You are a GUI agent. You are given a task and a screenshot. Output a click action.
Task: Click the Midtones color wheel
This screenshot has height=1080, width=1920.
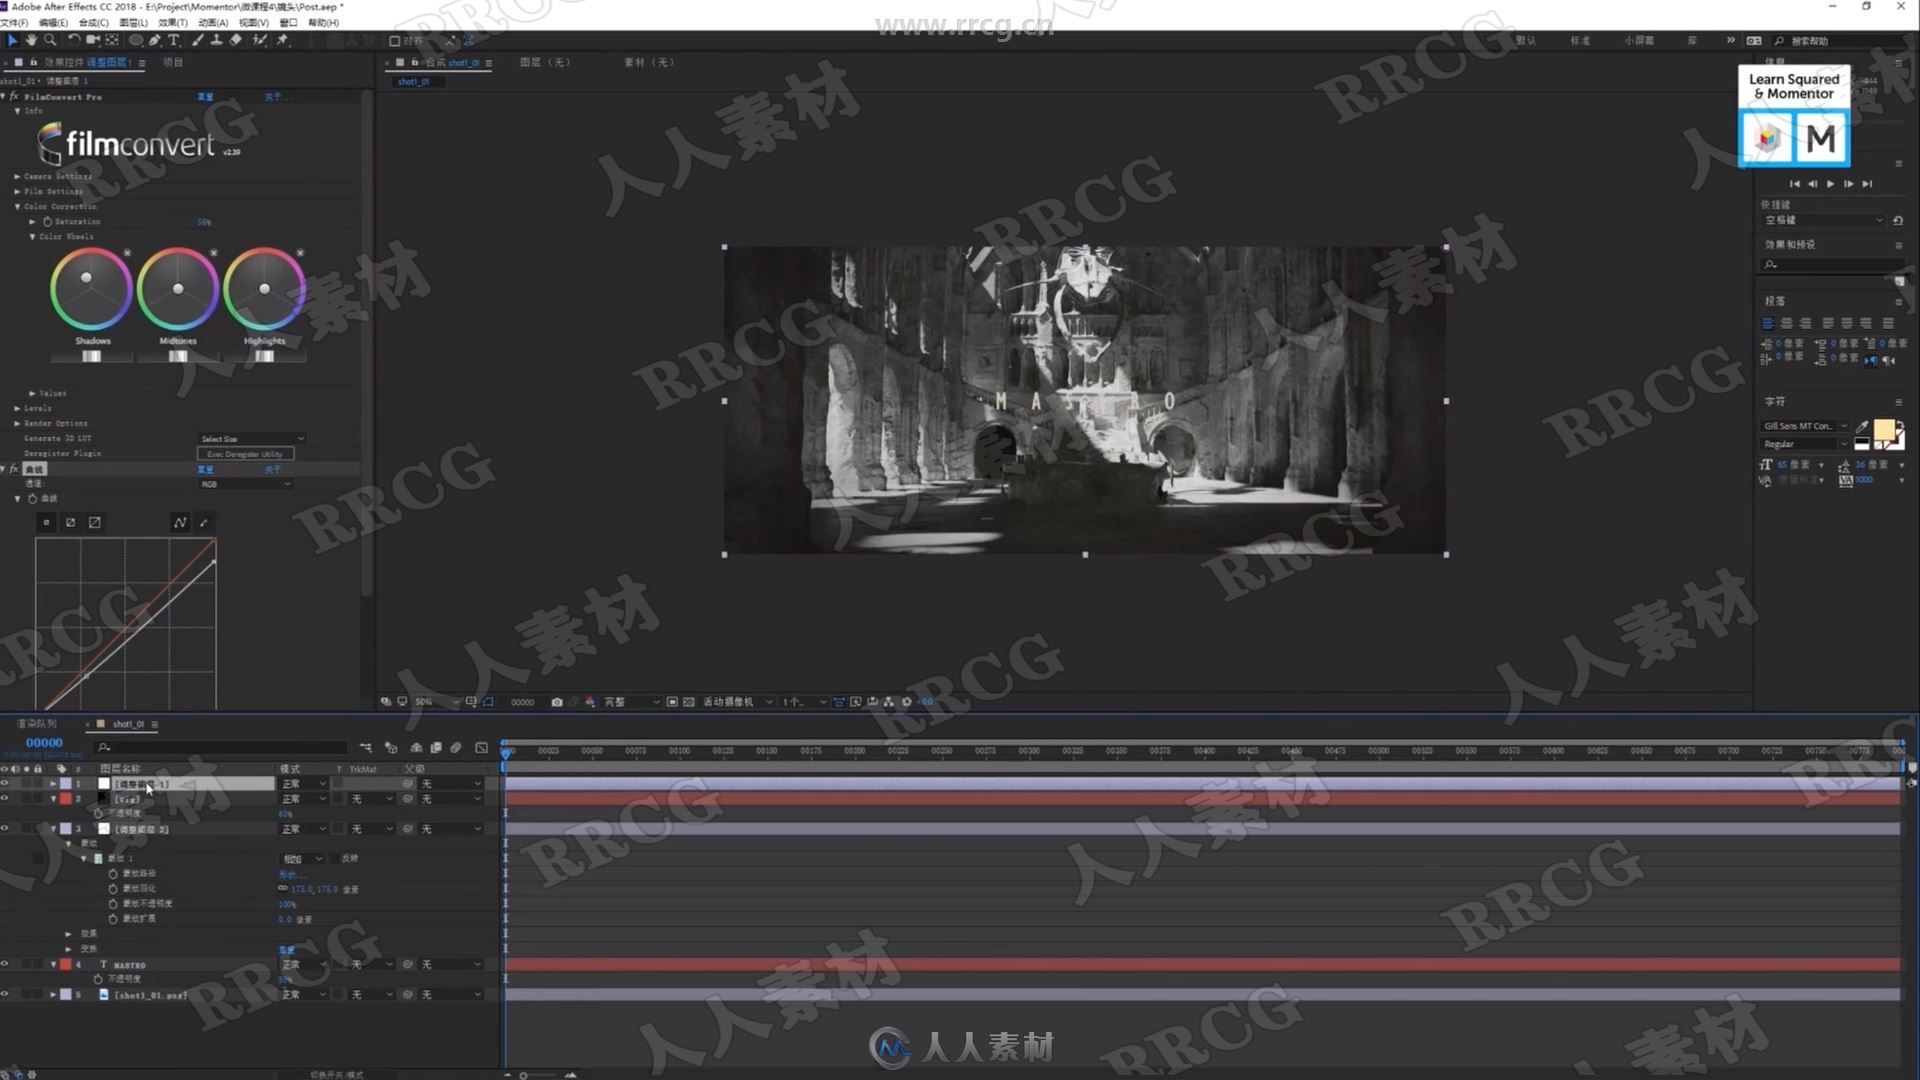pyautogui.click(x=177, y=289)
